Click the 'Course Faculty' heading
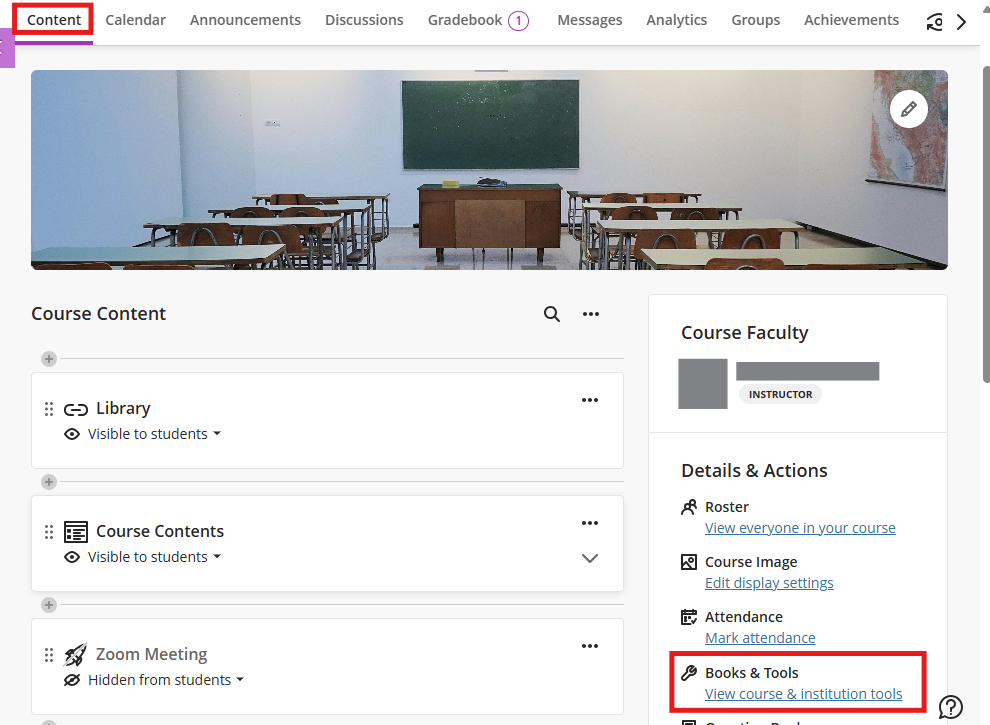Screen dimensions: 990x725 coord(744,333)
